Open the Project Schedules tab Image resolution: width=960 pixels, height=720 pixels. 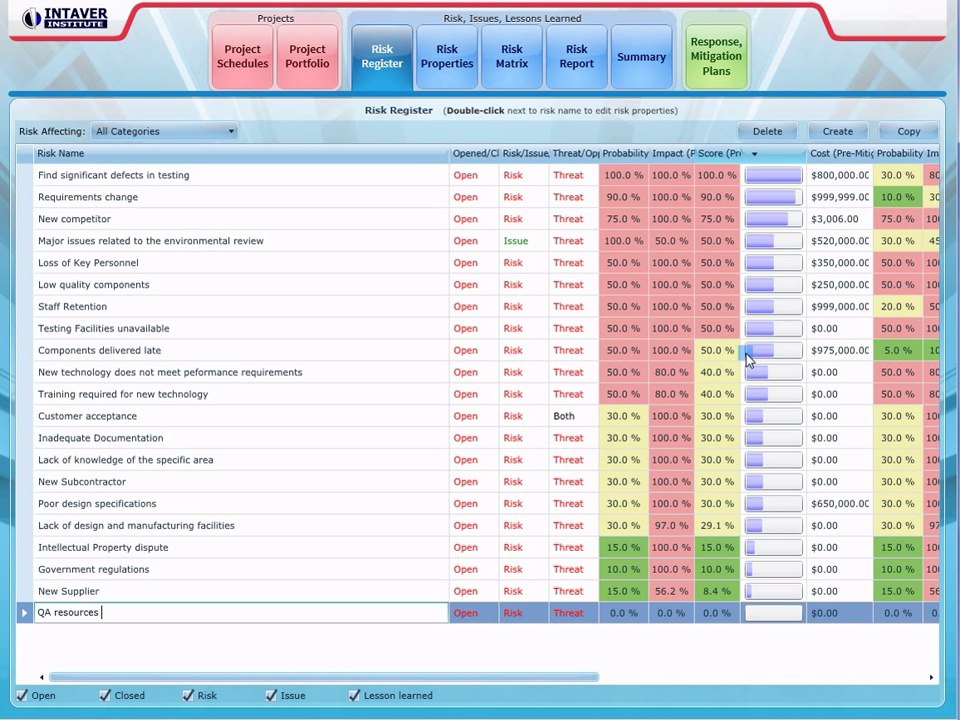(242, 56)
